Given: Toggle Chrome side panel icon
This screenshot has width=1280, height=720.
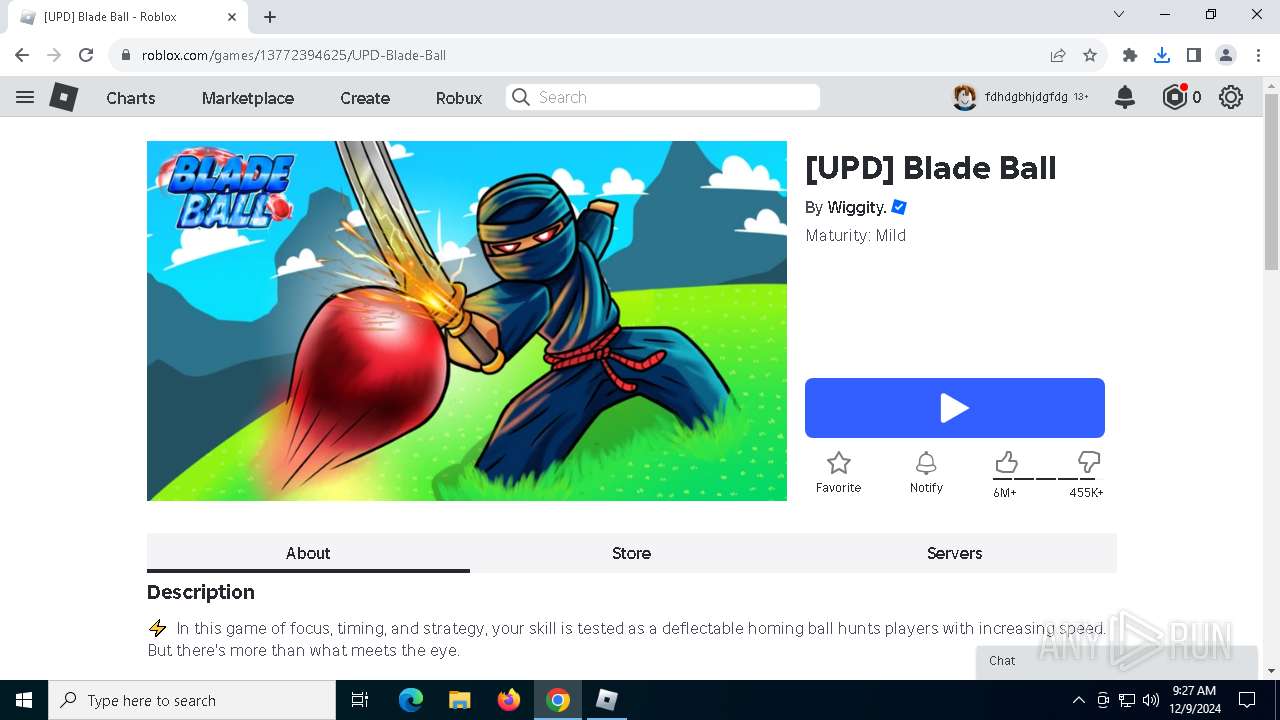Looking at the screenshot, I should [x=1194, y=55].
